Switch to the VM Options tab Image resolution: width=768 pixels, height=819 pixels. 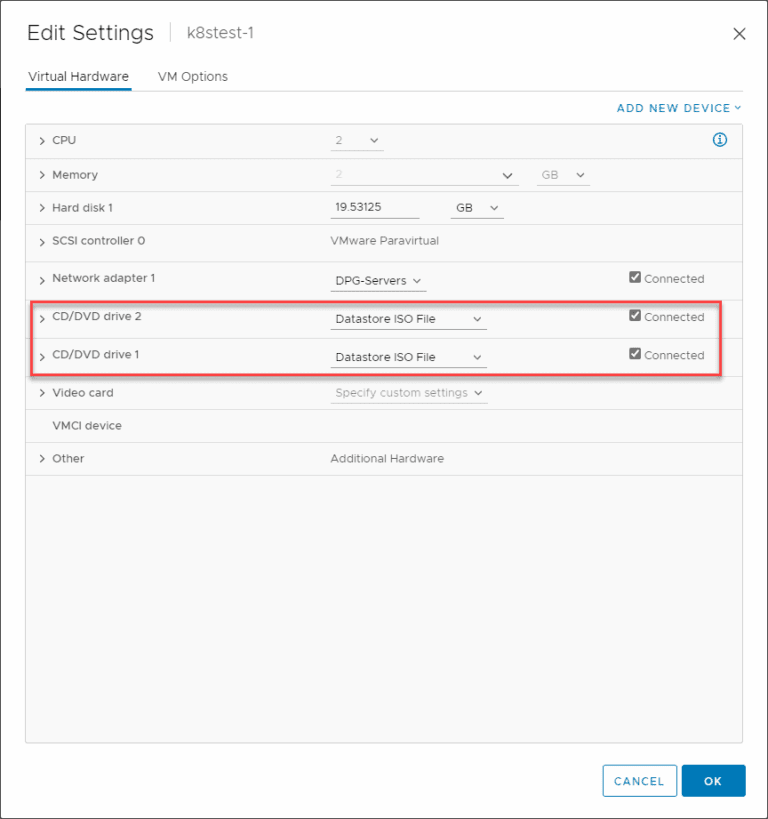coord(192,76)
